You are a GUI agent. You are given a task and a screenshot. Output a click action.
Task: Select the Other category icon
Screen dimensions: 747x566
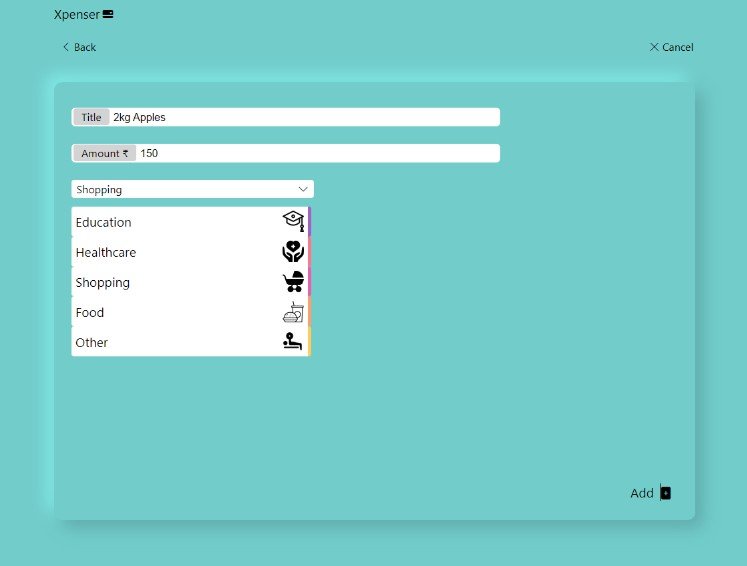tap(292, 342)
